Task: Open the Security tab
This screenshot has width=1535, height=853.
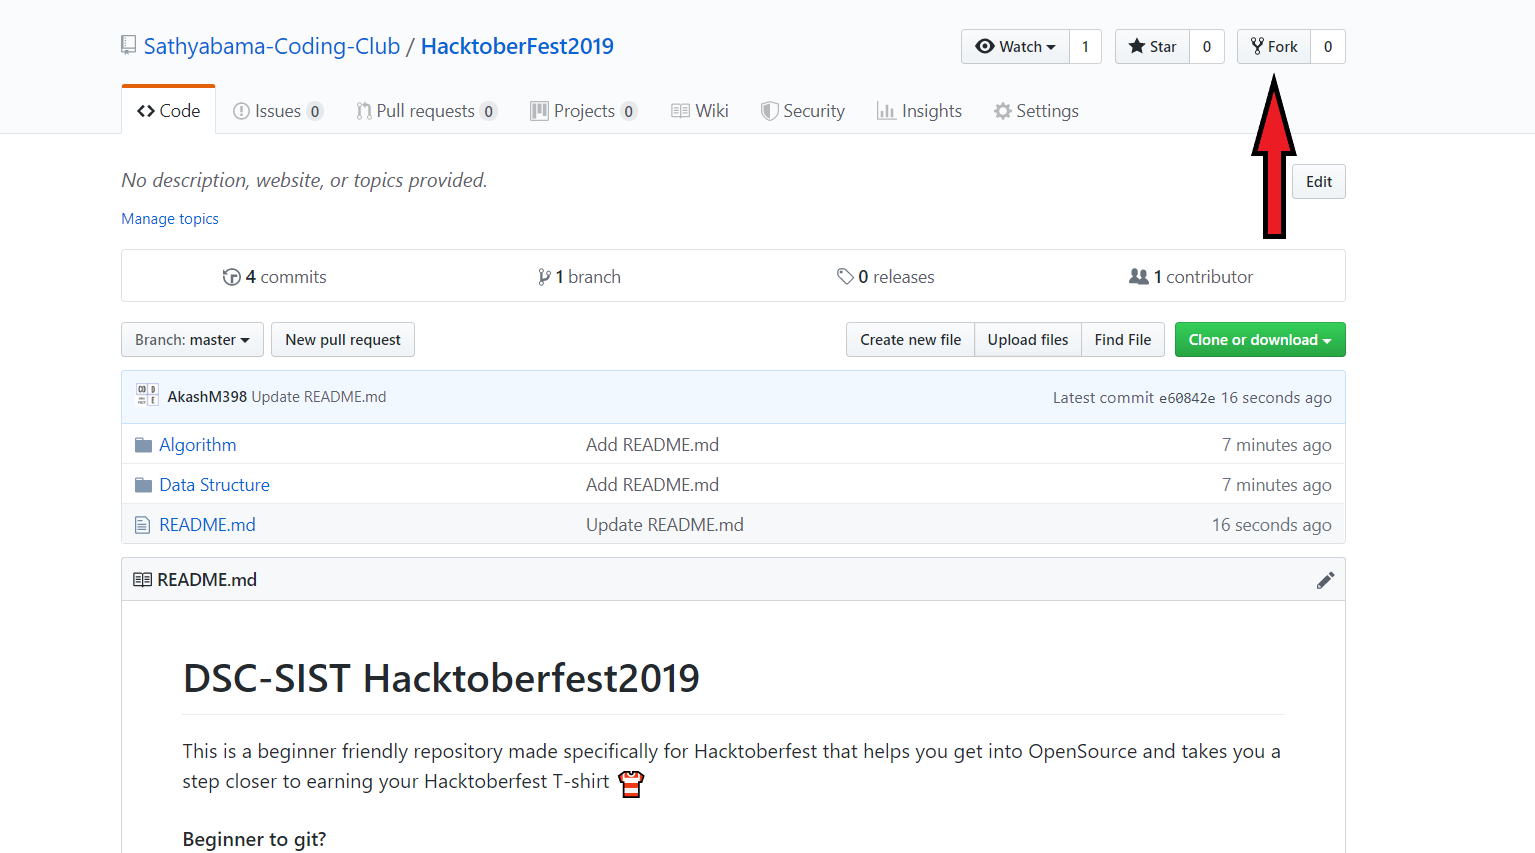Action: (803, 111)
